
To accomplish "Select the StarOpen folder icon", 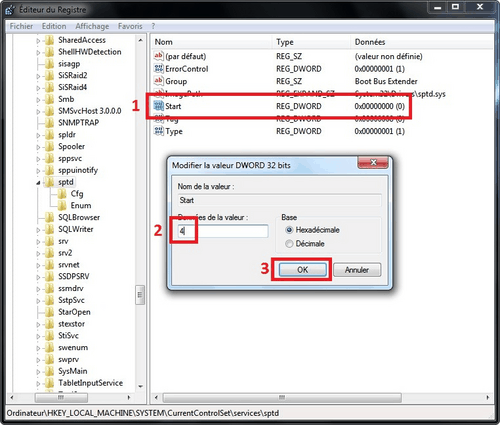I will [49, 312].
